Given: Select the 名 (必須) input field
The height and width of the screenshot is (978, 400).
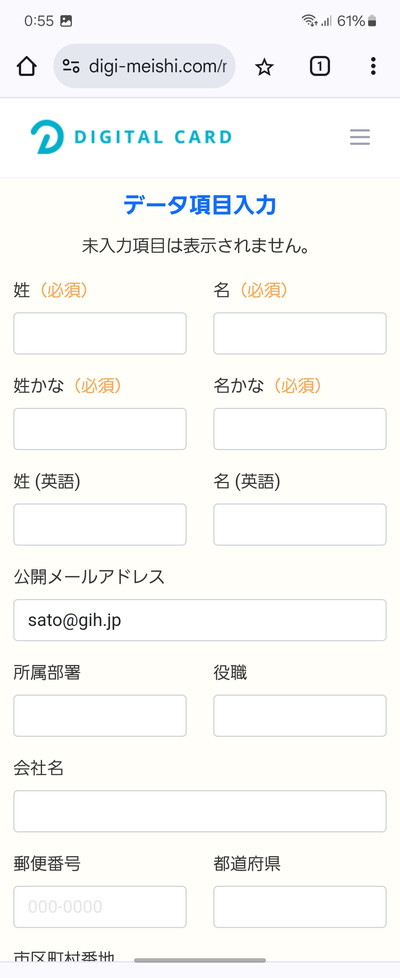Looking at the screenshot, I should 300,333.
